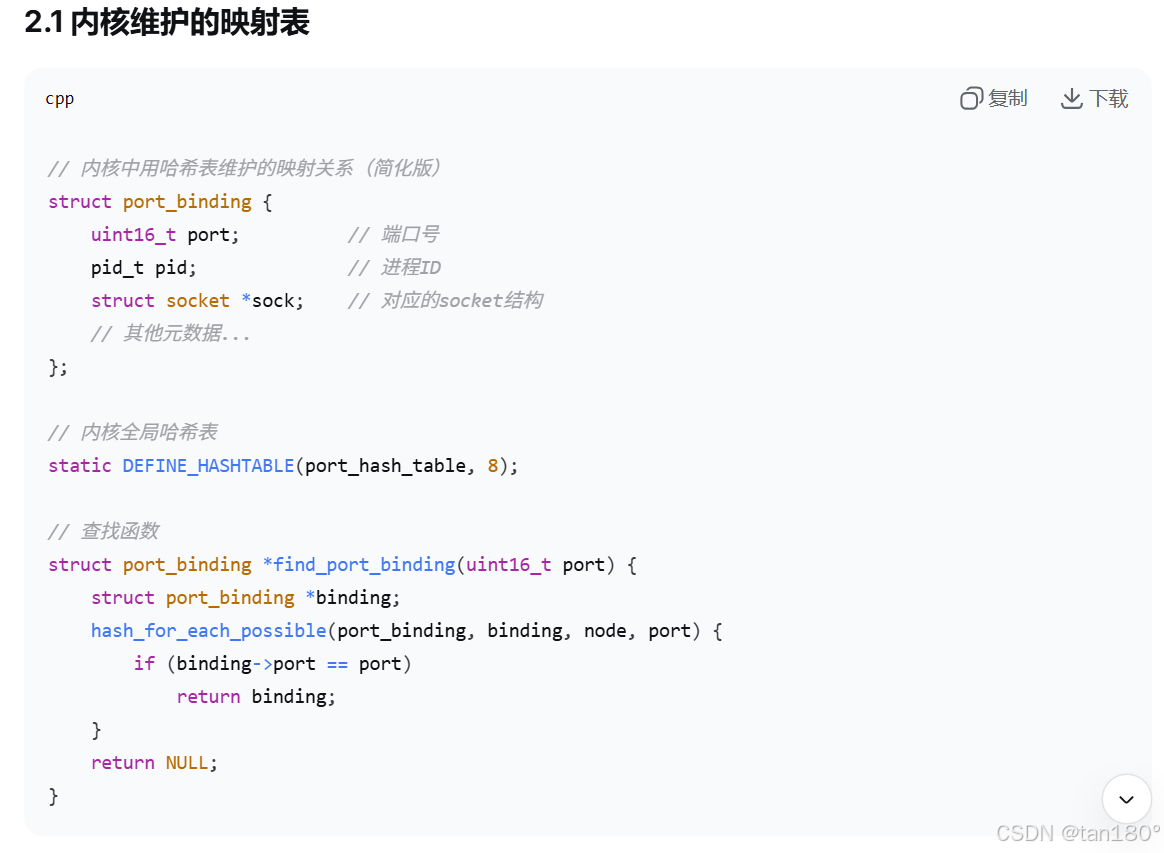Screen dimensions: 1164x853
Task: Click the static keyword
Action: [x=79, y=465]
